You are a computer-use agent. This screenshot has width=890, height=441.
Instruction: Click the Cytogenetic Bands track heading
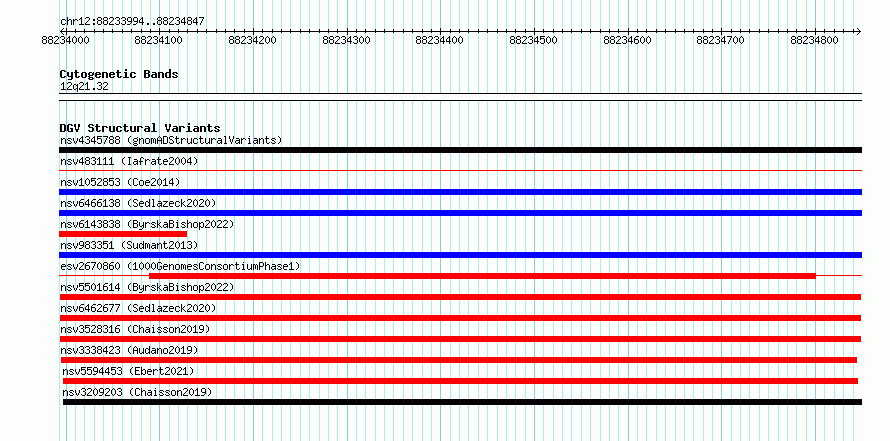[x=119, y=74]
